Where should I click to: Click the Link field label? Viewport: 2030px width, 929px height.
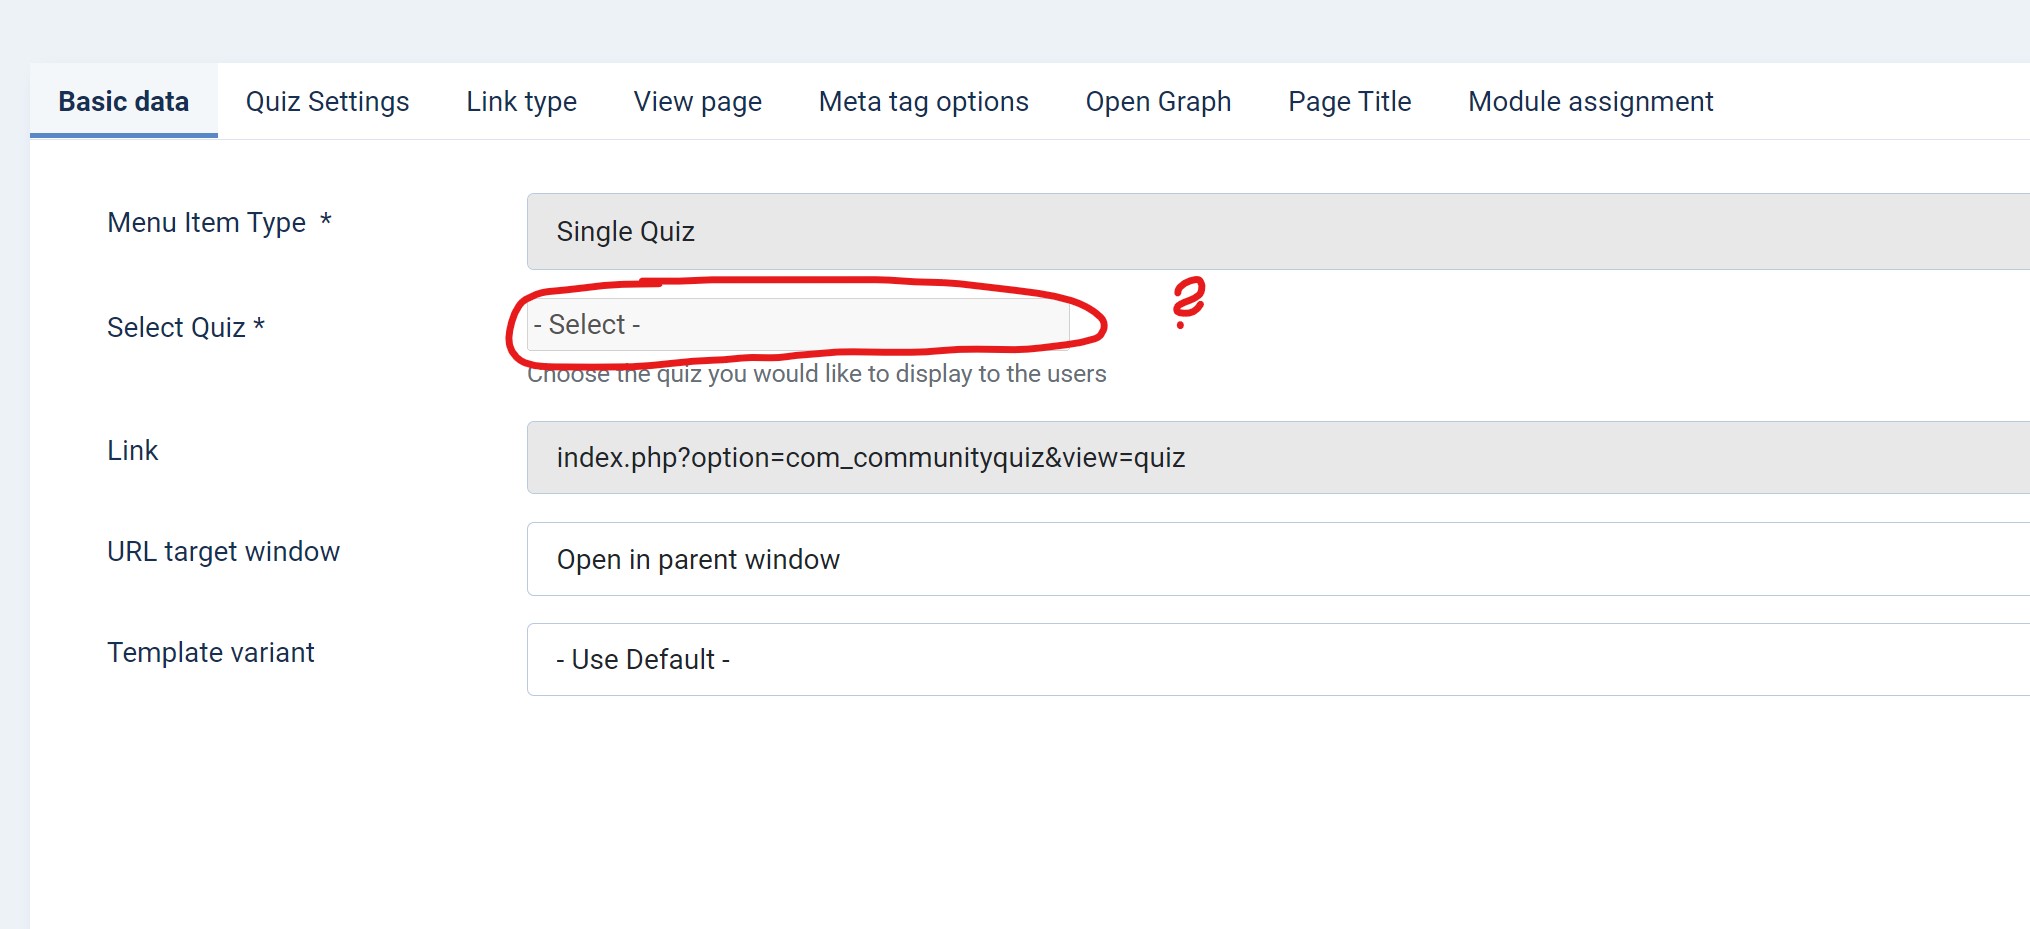click(x=132, y=451)
